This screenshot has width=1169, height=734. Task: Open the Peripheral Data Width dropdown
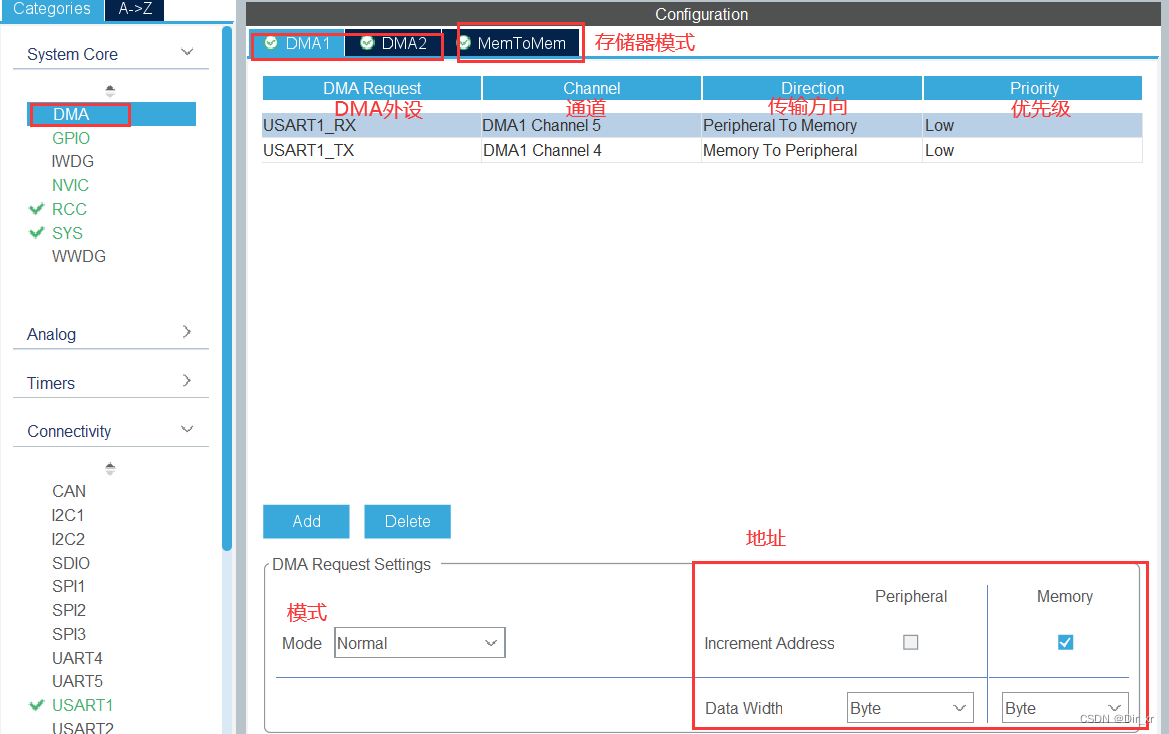tap(909, 707)
